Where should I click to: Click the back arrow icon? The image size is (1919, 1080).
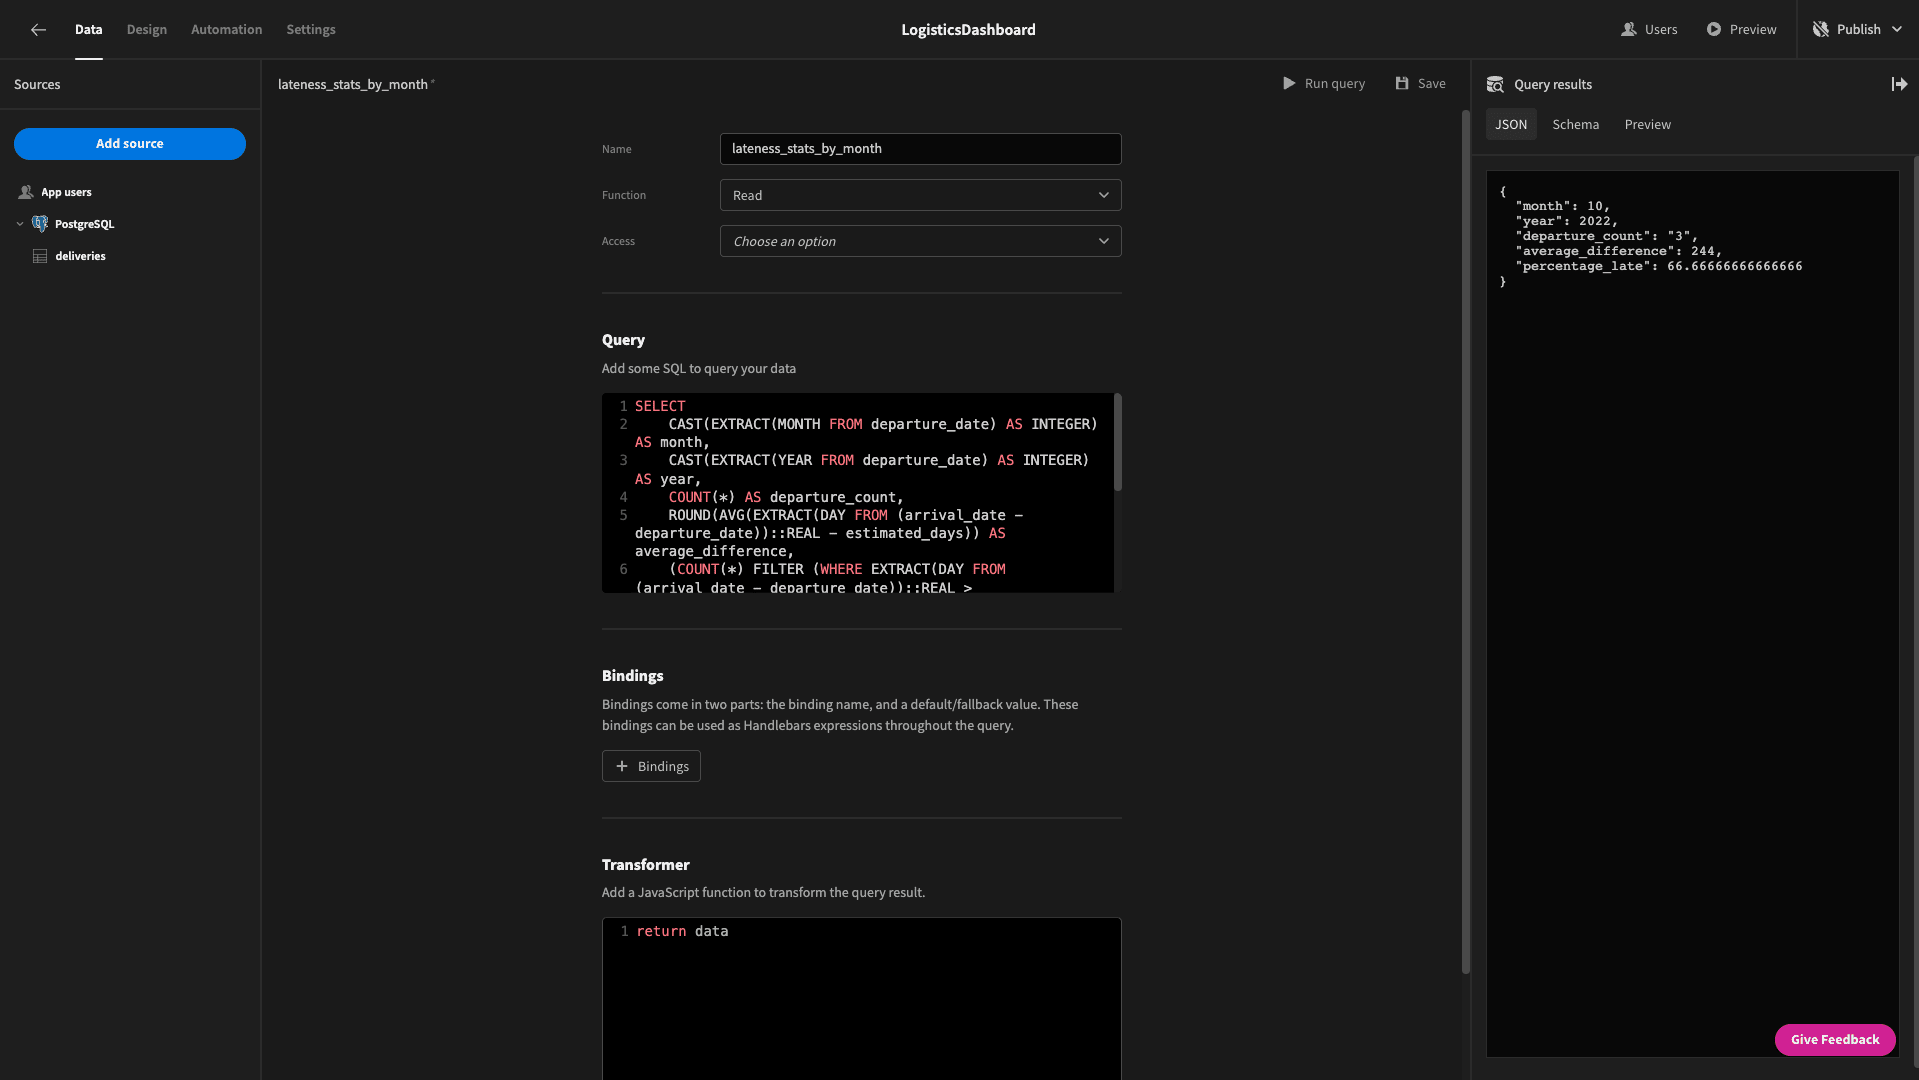pos(38,30)
